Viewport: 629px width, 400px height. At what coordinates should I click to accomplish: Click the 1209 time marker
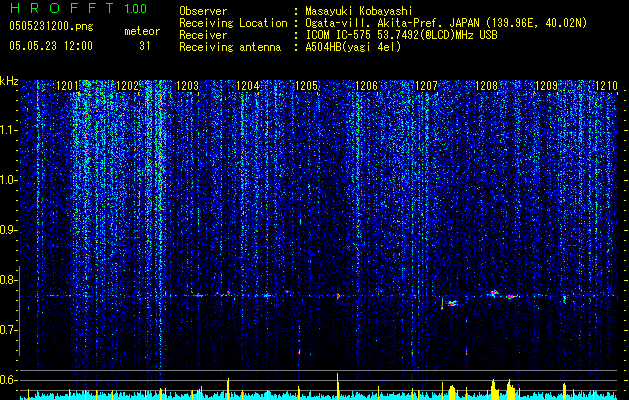[547, 86]
